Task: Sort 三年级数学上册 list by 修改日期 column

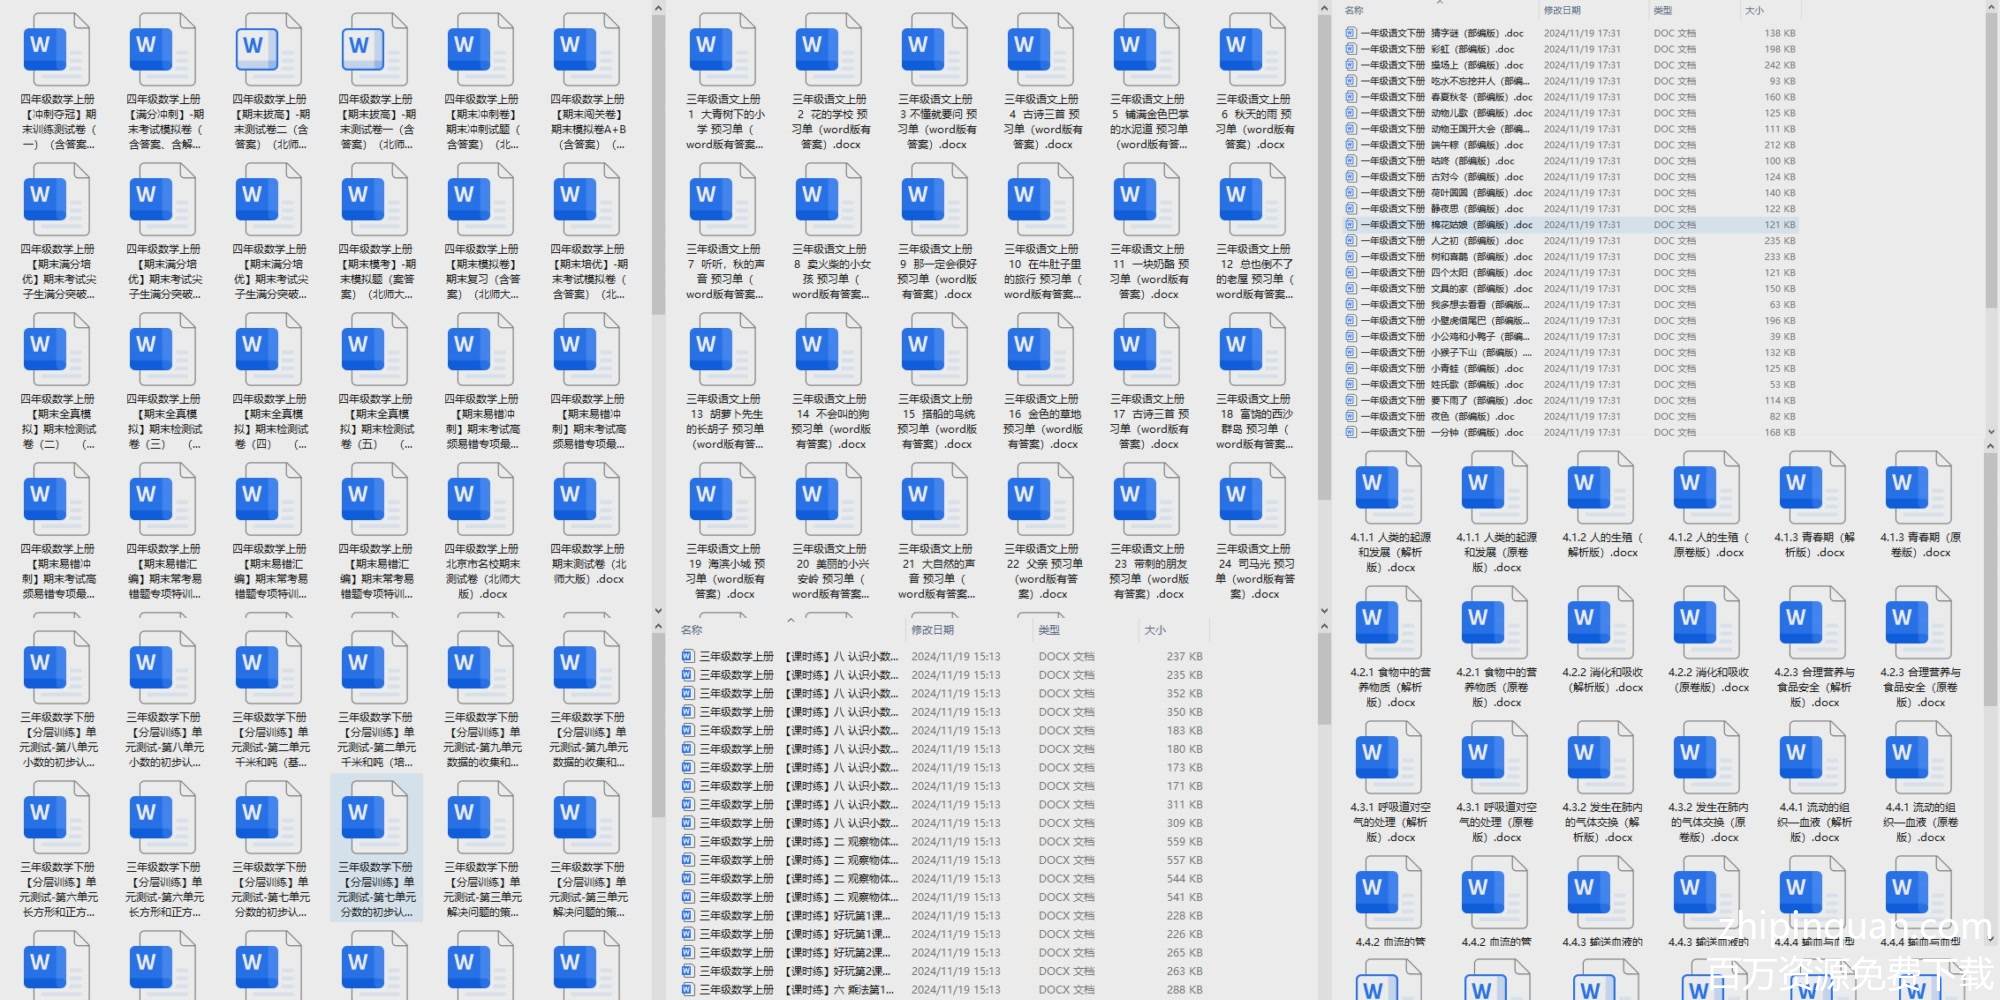Action: tap(932, 630)
